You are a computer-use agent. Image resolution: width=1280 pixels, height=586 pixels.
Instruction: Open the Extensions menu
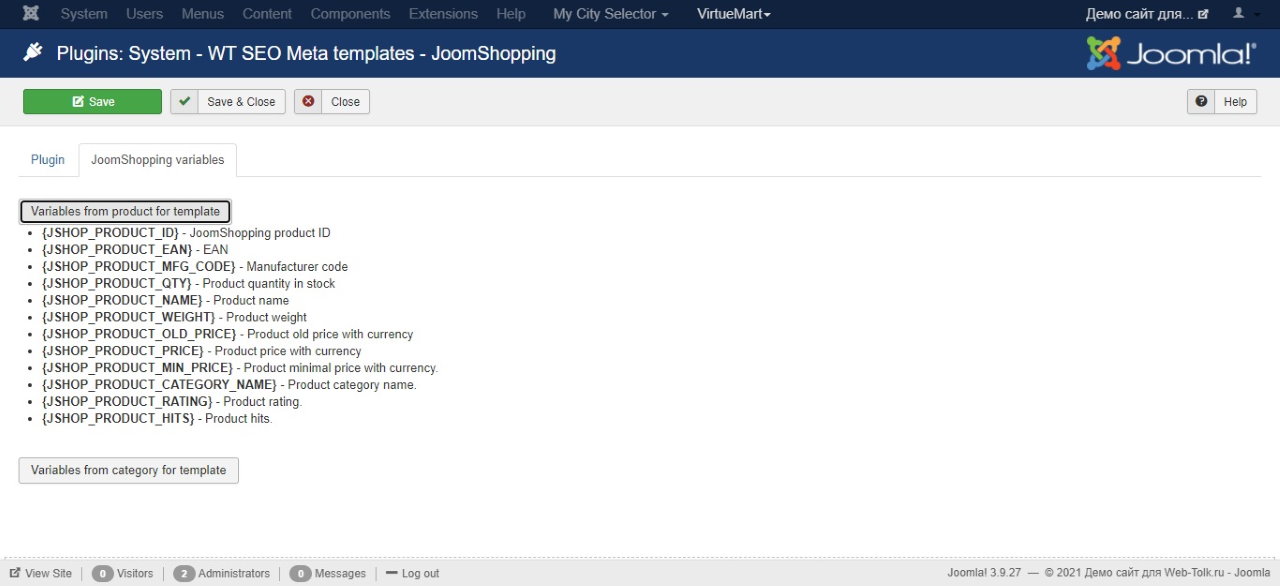coord(443,14)
